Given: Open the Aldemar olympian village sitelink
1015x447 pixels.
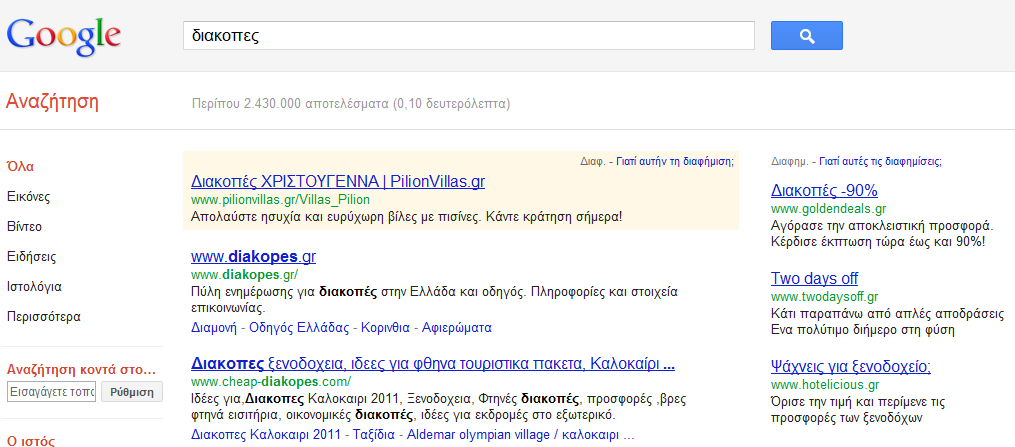Looking at the screenshot, I should (x=520, y=433).
